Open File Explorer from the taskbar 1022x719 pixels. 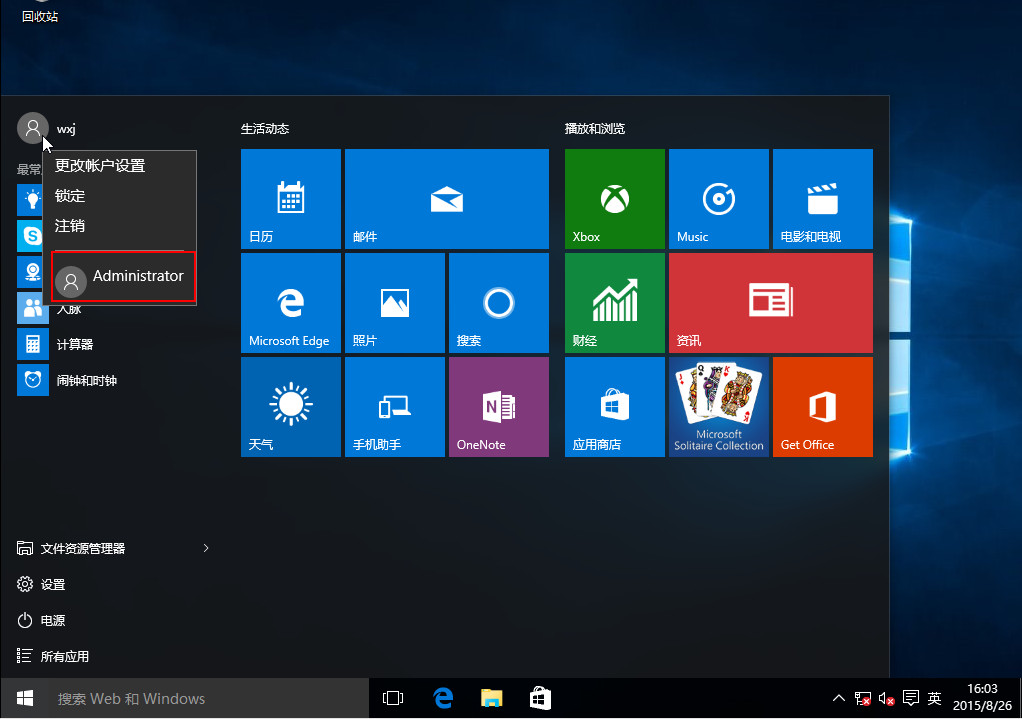(491, 698)
